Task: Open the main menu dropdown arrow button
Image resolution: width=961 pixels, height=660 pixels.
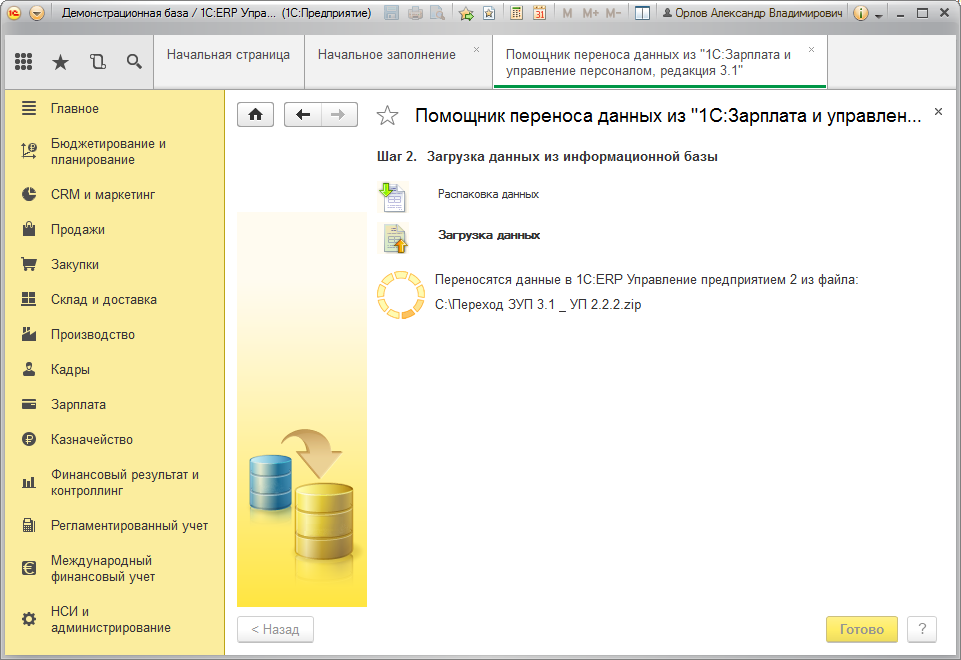Action: point(37,13)
